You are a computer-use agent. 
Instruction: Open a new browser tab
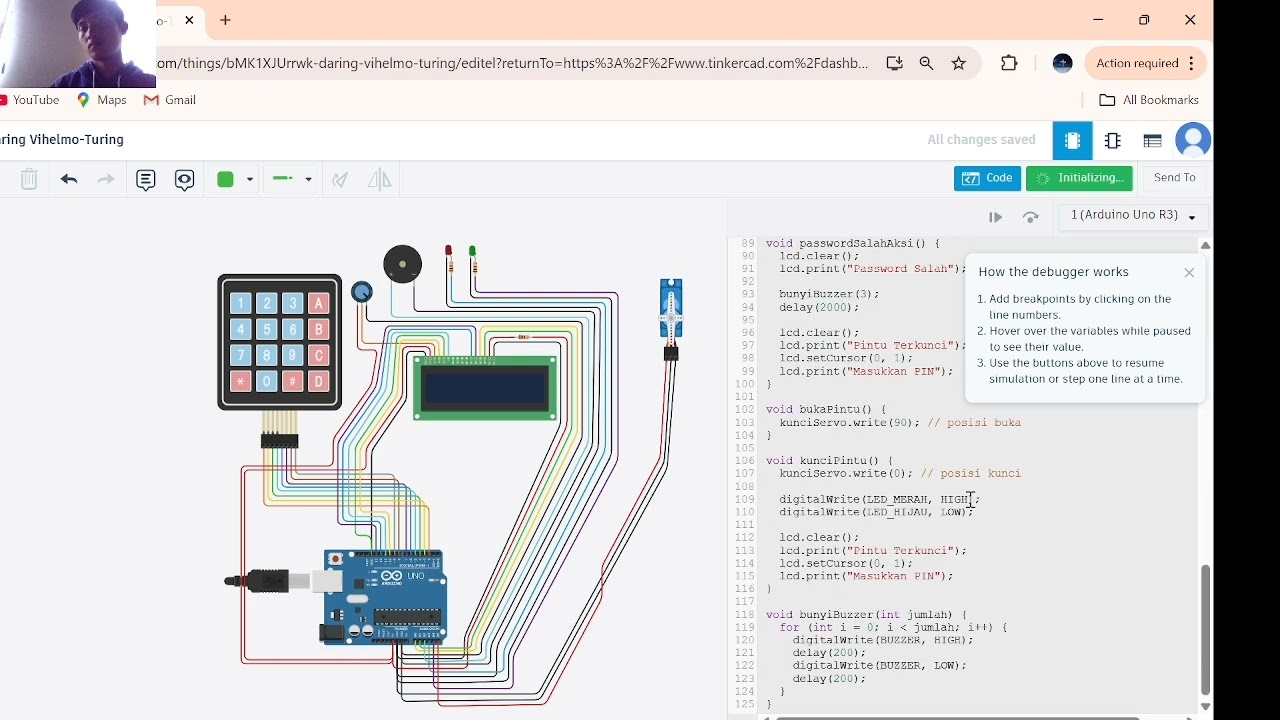click(226, 20)
